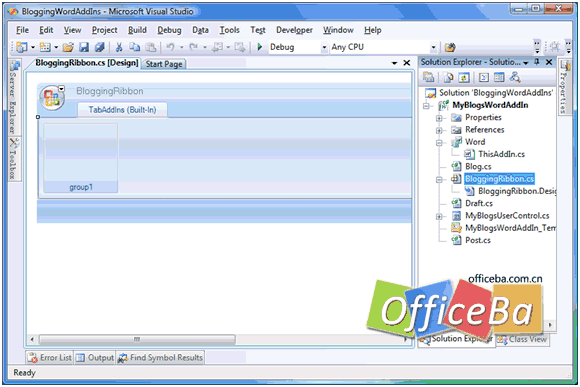Click Show All Files icon in Solution Explorer

(448, 77)
